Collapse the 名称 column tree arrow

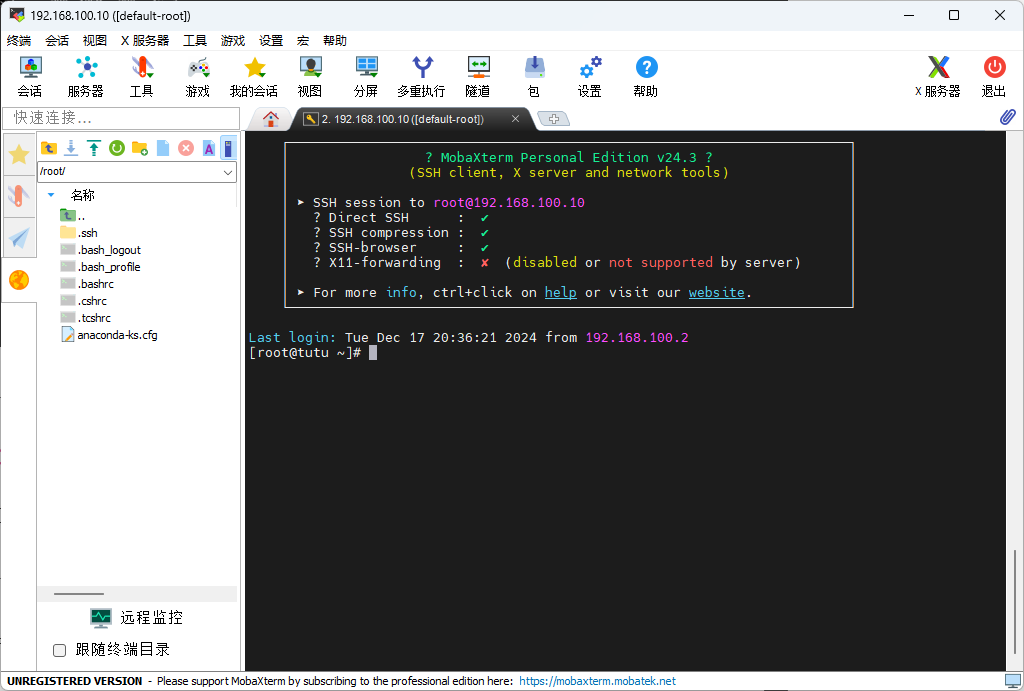[x=52, y=195]
